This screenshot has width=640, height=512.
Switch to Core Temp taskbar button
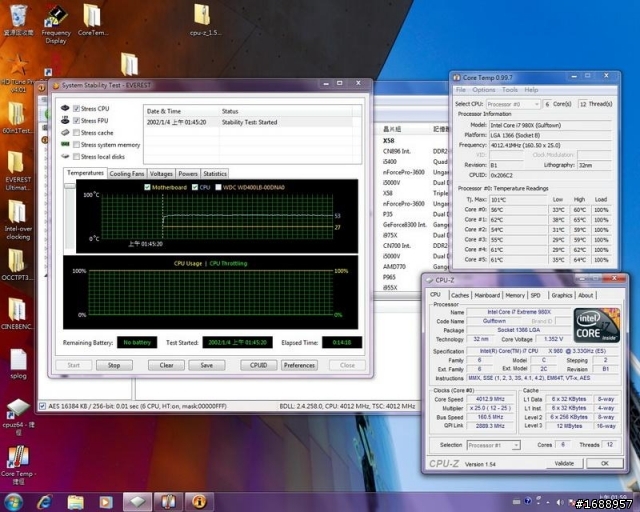click(168, 502)
